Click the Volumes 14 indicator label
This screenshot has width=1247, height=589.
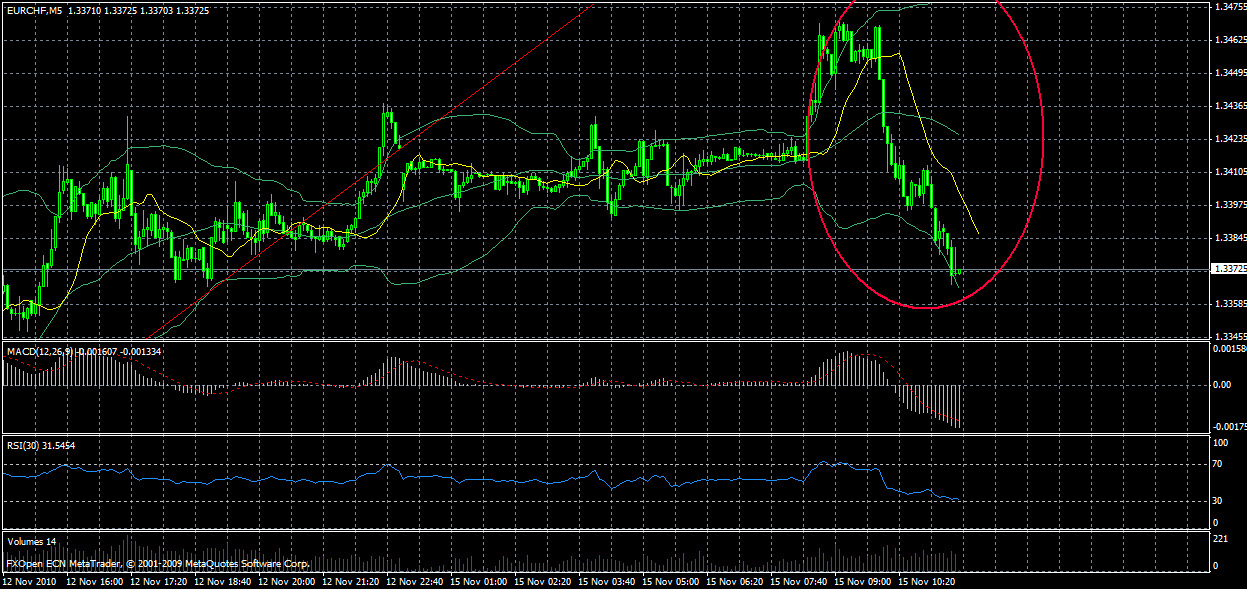tap(31, 540)
